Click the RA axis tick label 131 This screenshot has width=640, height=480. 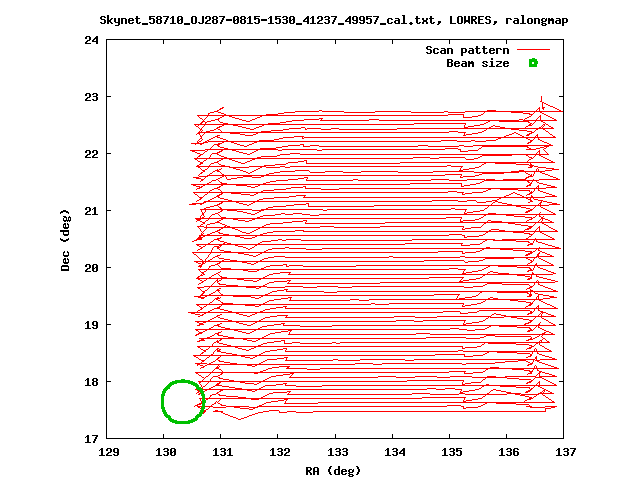click(x=223, y=452)
